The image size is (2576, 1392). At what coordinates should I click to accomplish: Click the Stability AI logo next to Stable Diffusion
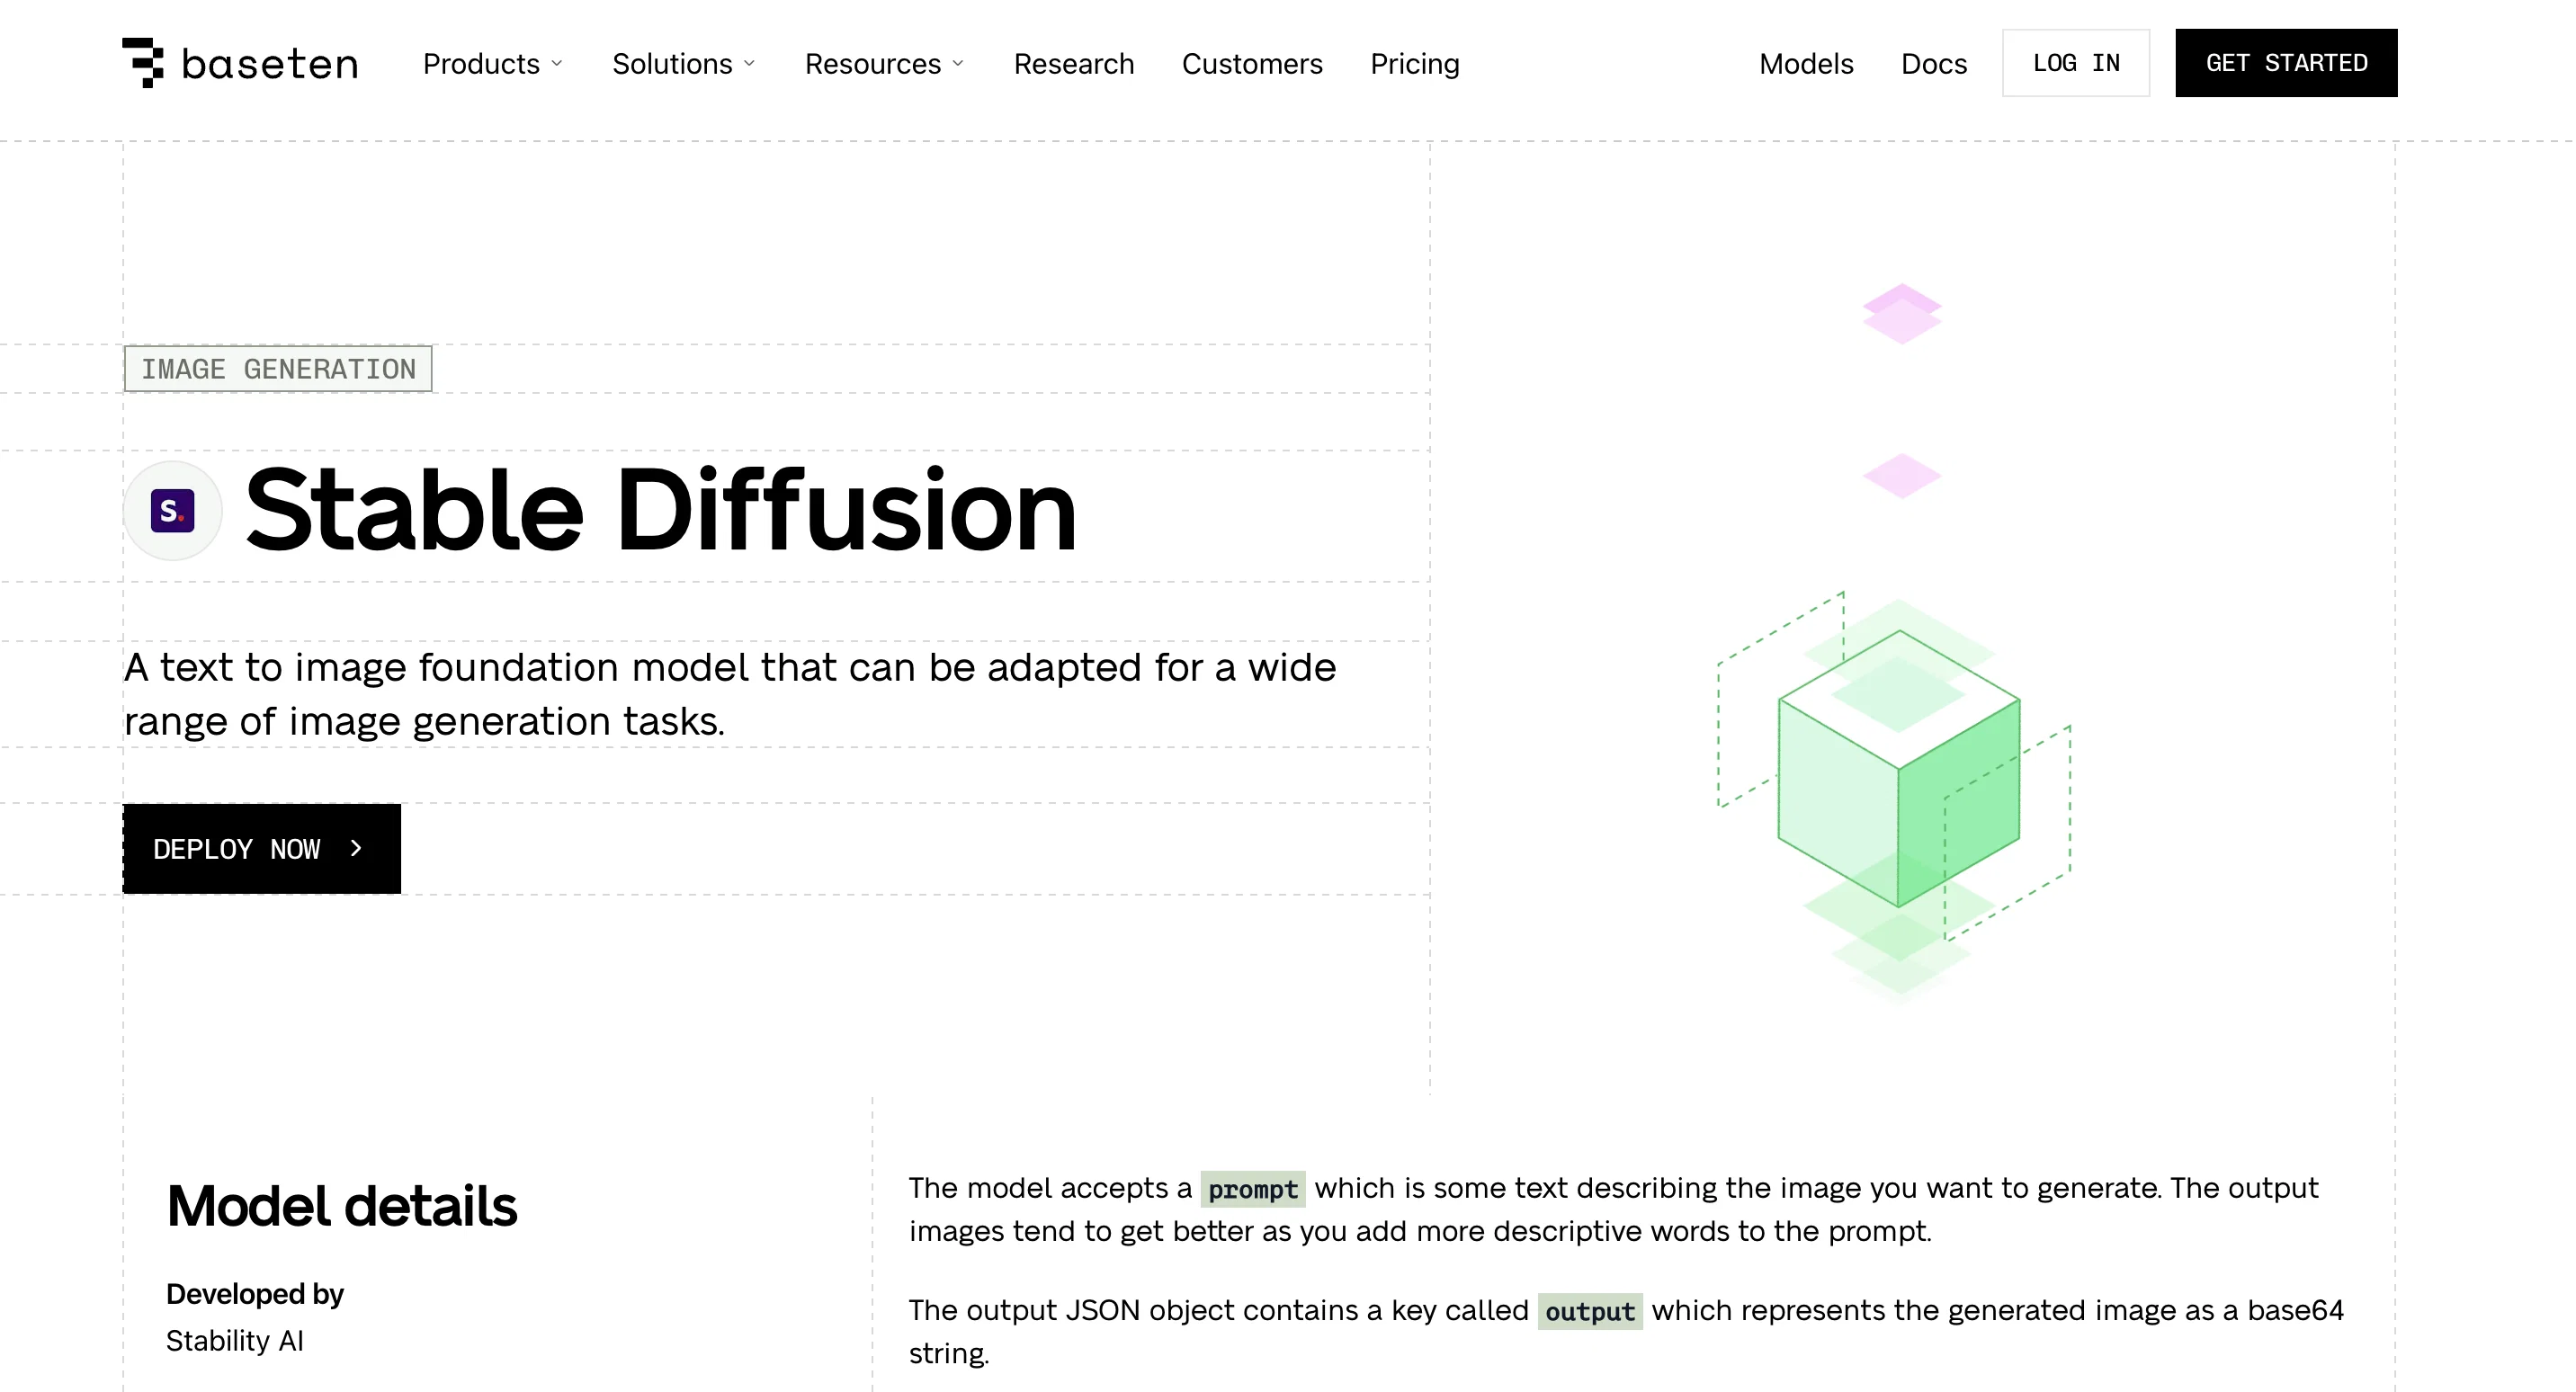(x=172, y=511)
